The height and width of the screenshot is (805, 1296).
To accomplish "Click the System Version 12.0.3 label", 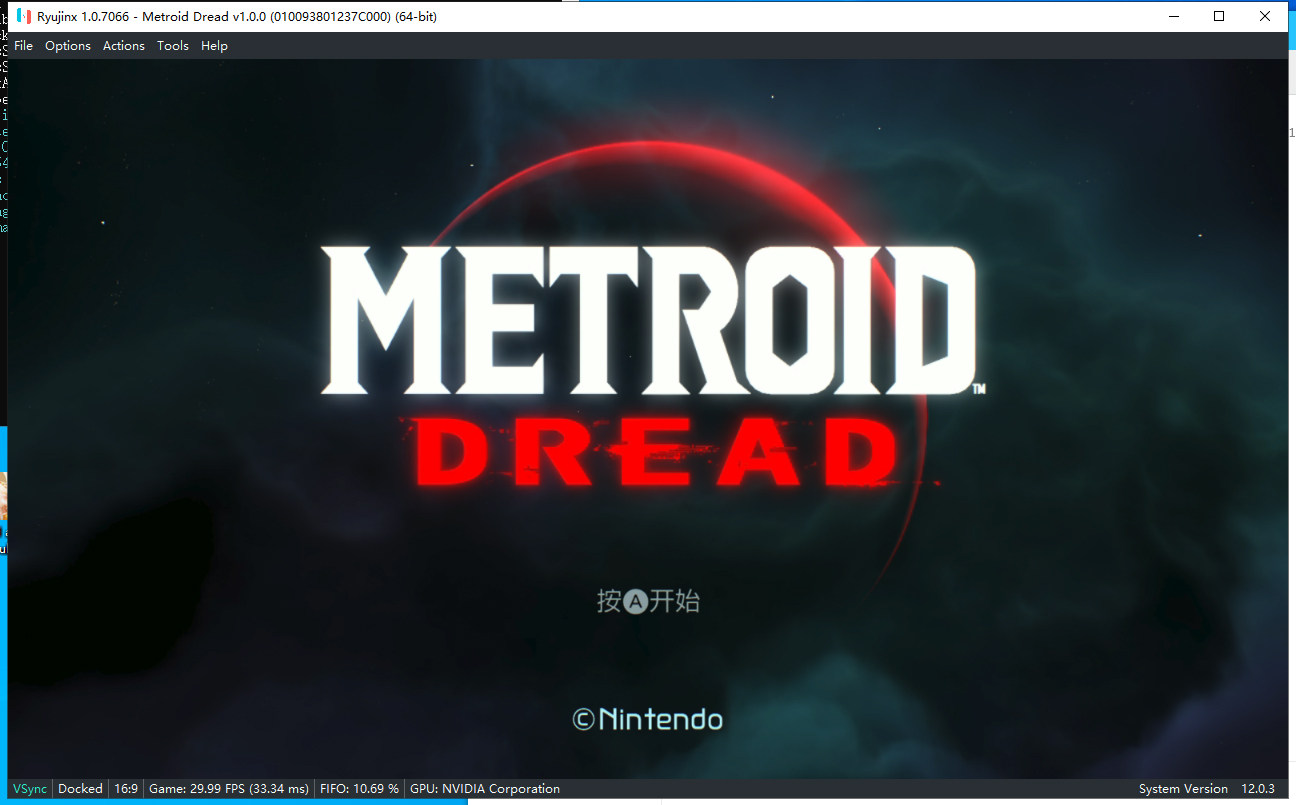I will [1206, 789].
